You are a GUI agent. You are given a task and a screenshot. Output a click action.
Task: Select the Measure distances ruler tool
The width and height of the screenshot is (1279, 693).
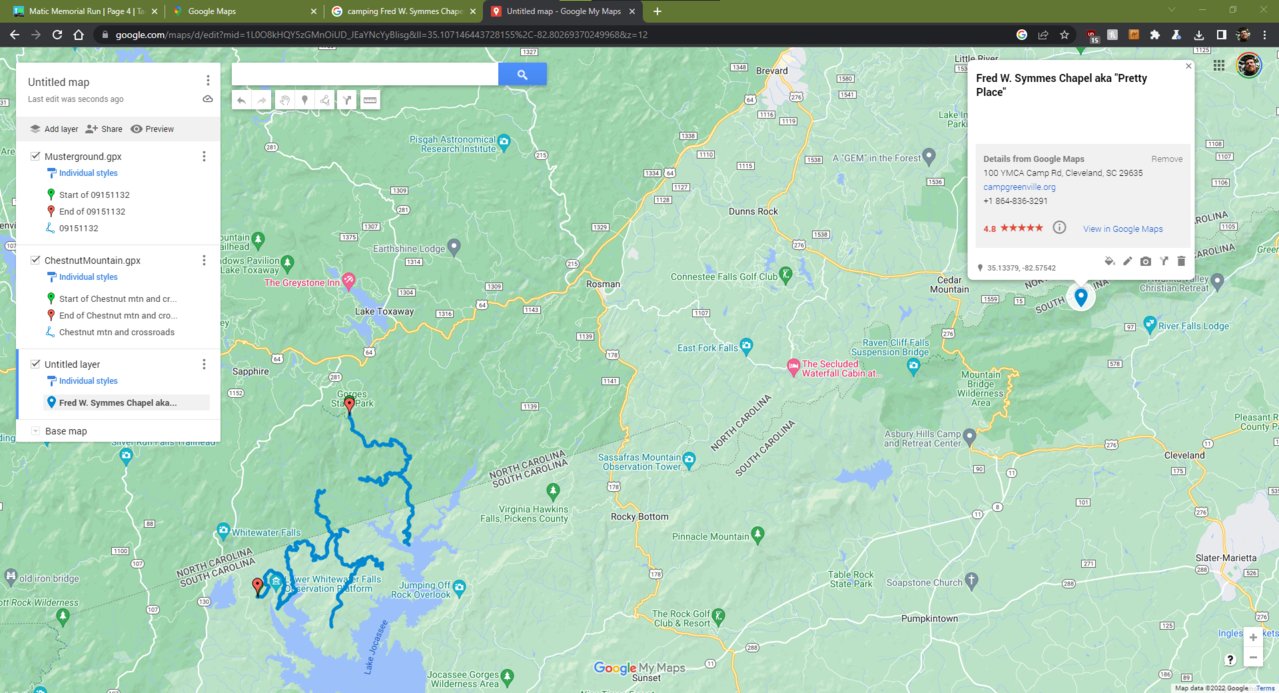(x=370, y=100)
